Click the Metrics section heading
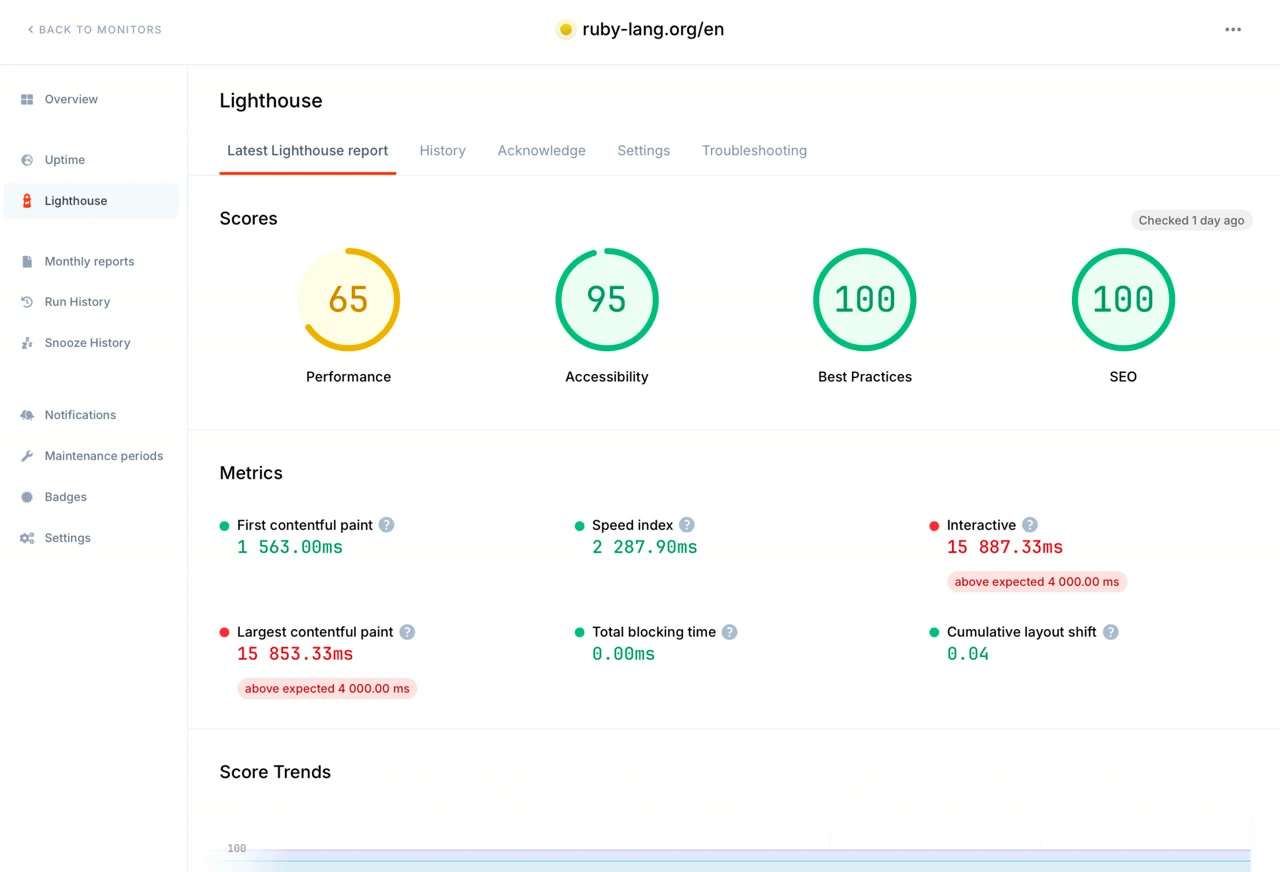 point(251,473)
